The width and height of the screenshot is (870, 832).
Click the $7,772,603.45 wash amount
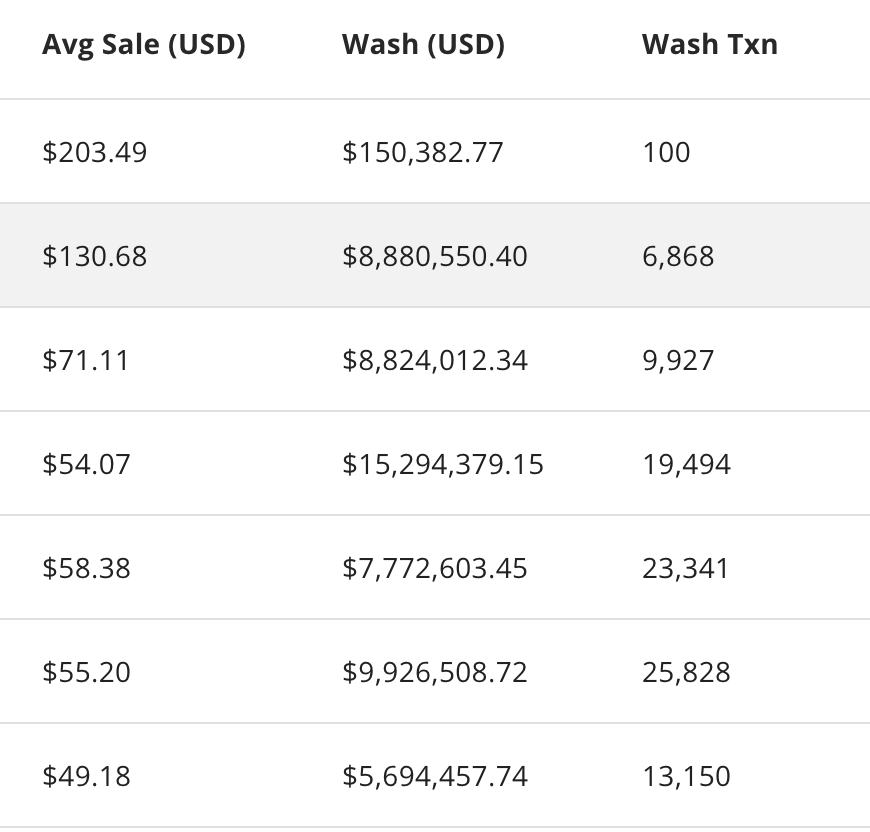click(x=435, y=569)
